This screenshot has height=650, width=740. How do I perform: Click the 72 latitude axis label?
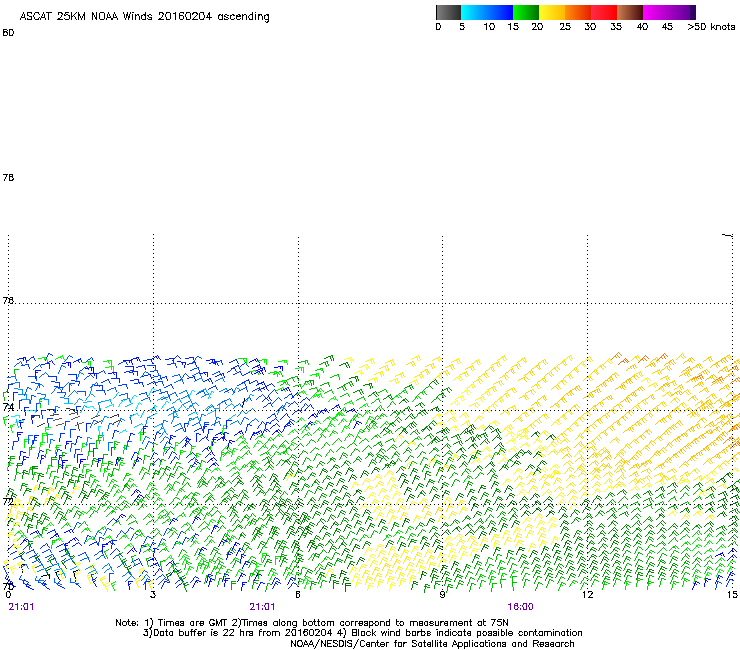click(x=8, y=501)
